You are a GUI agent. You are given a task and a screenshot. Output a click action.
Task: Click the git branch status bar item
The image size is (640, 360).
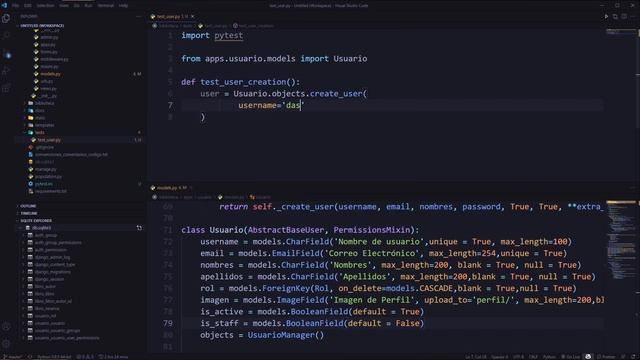pos(12,357)
